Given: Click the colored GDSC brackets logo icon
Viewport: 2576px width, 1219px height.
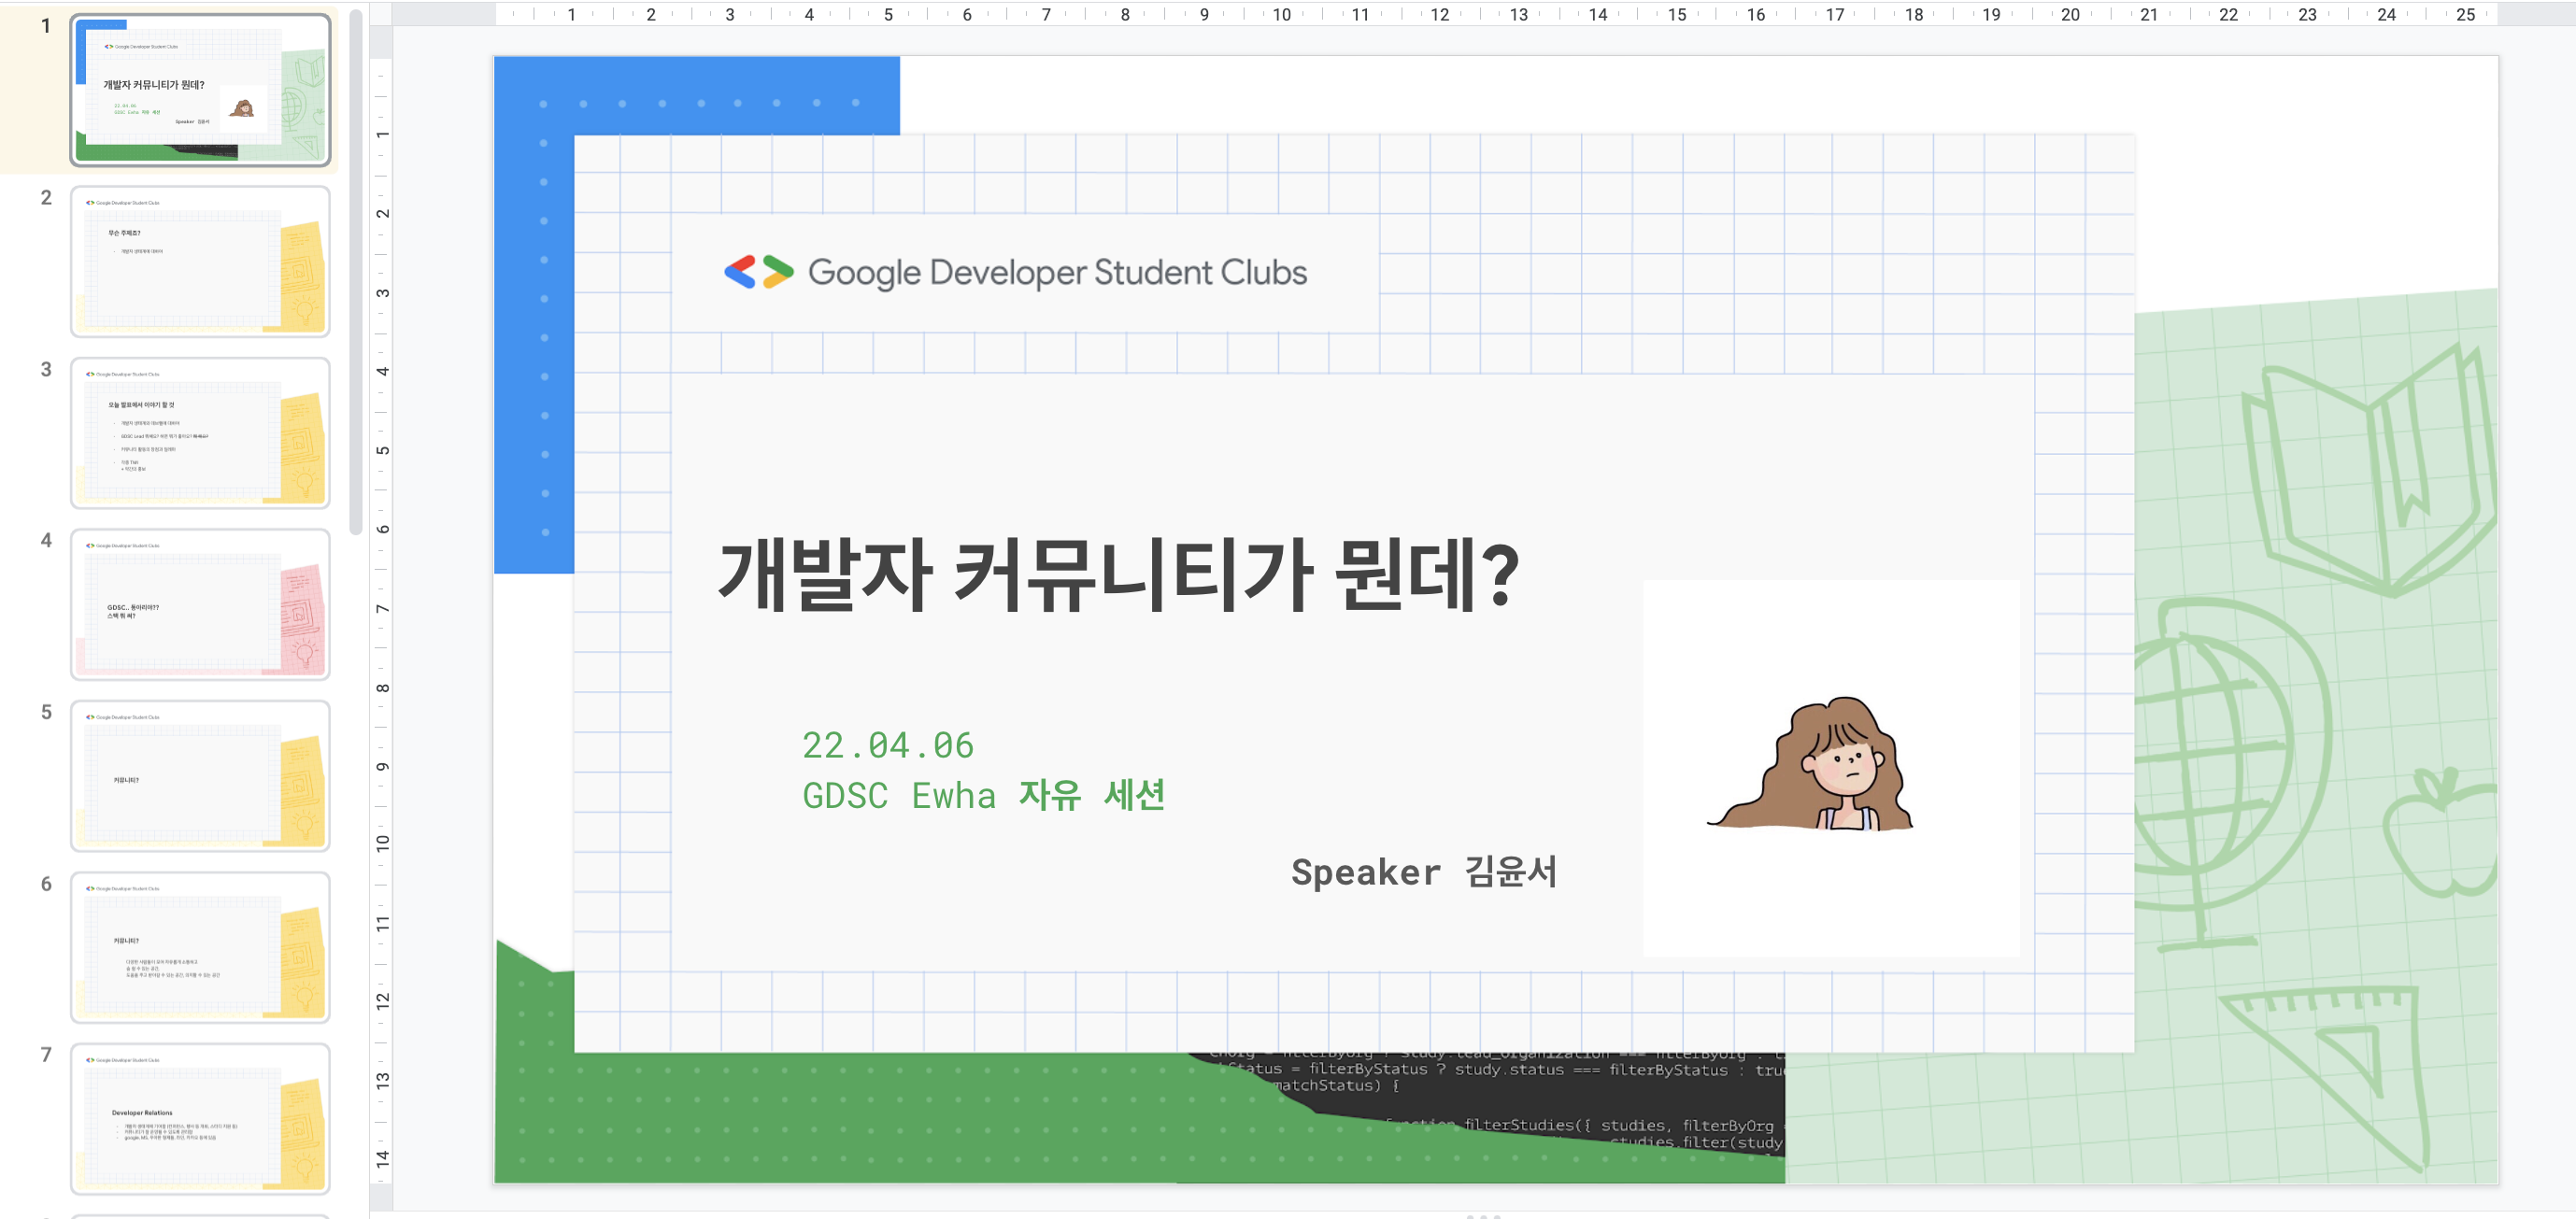Looking at the screenshot, I should pos(759,272).
